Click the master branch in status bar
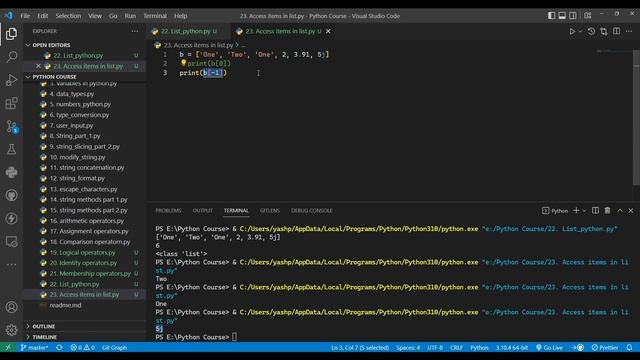This screenshot has height=360, width=640. (34, 347)
